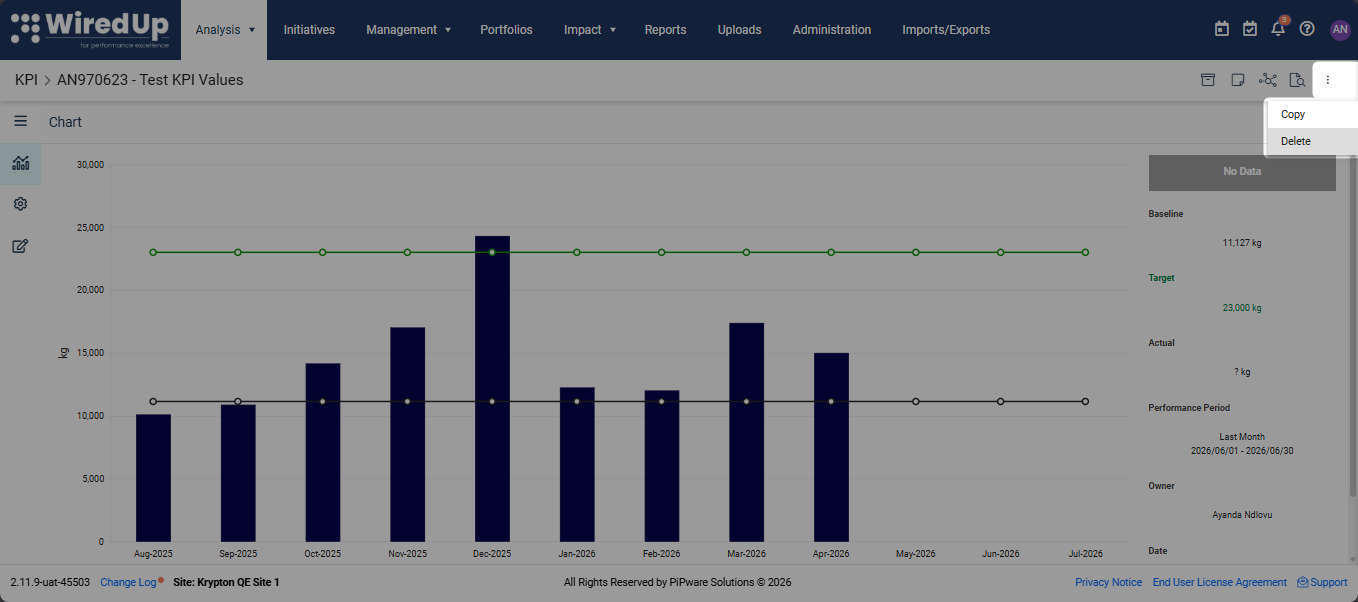Image resolution: width=1358 pixels, height=602 pixels.
Task: Choose Copy from the context menu
Action: point(1313,114)
